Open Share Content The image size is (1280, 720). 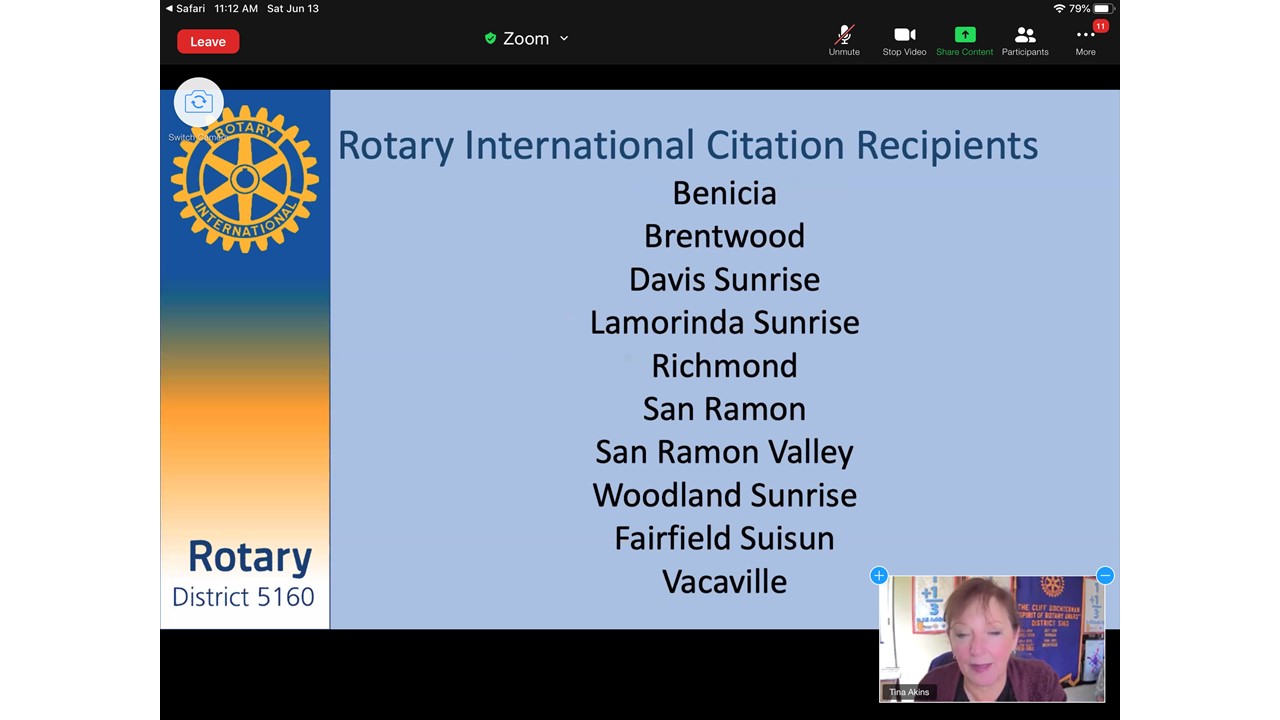[964, 40]
